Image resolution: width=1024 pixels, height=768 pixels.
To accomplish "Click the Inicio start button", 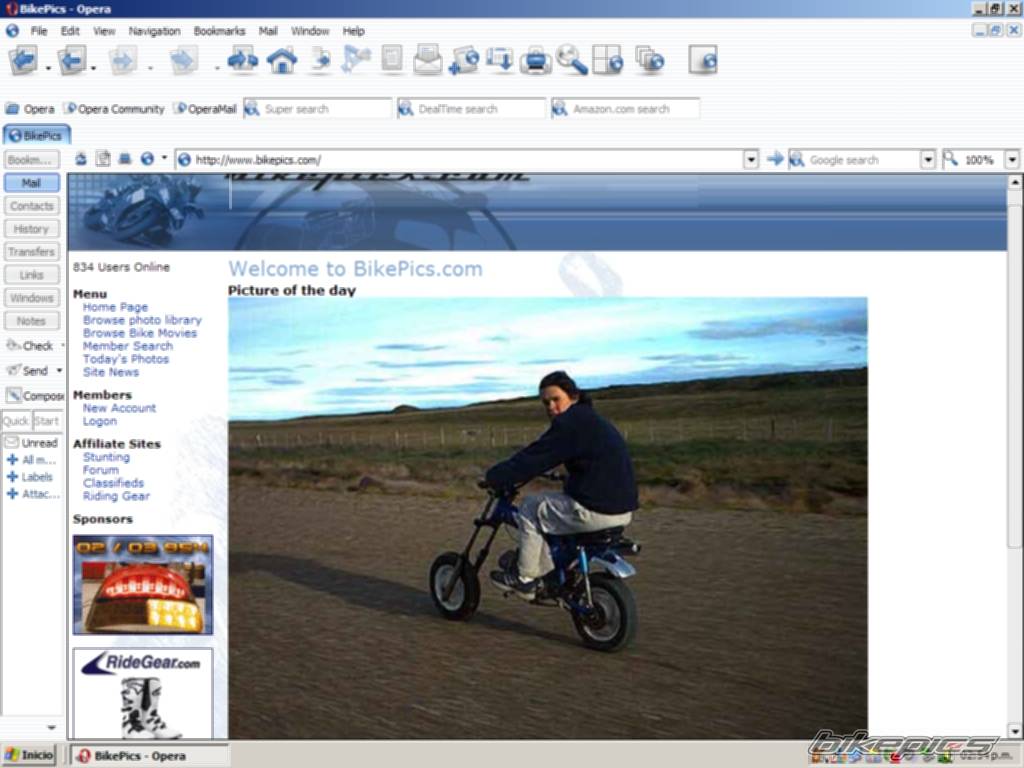I will [x=29, y=755].
